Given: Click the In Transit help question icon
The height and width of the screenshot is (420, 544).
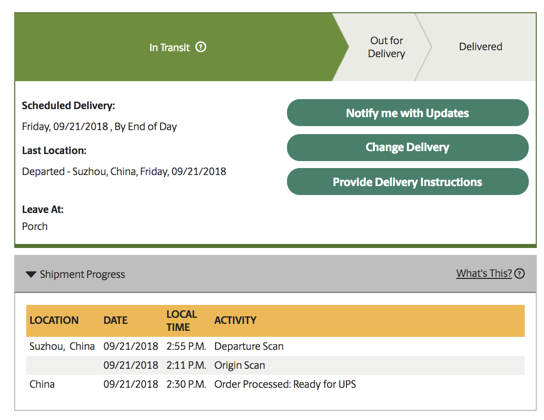Looking at the screenshot, I should click(x=201, y=47).
